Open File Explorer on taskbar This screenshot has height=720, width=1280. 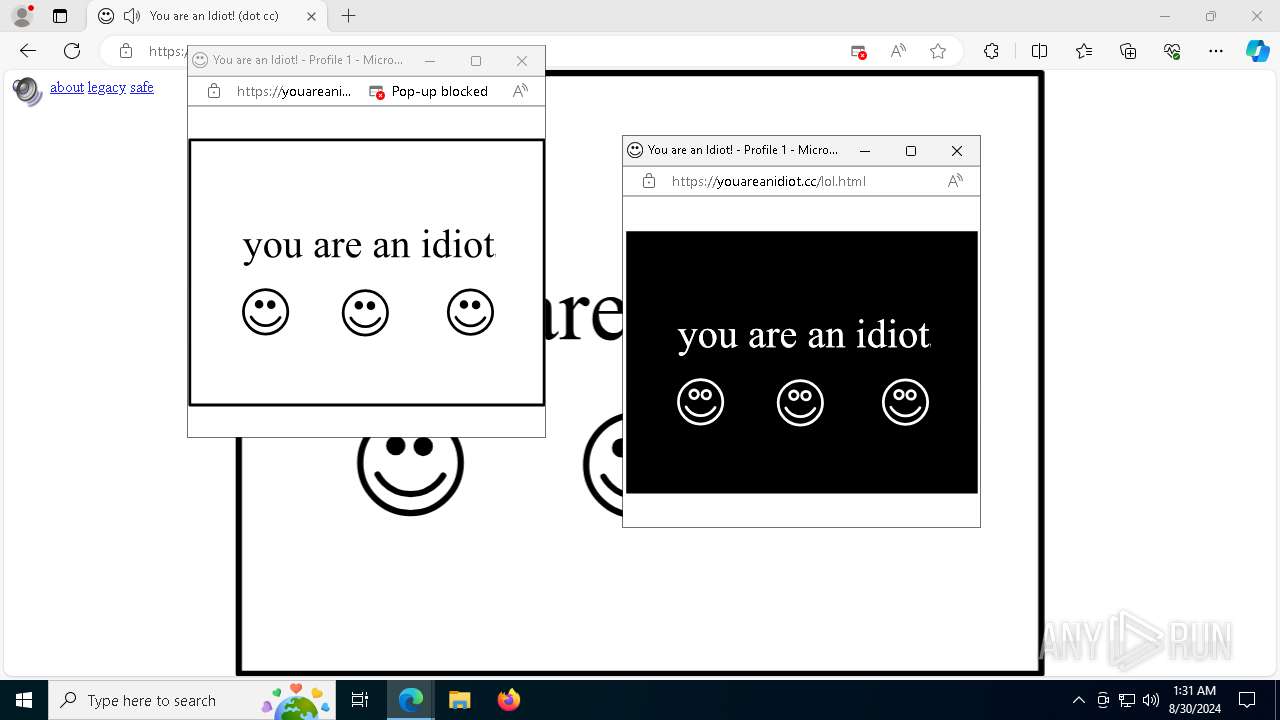(459, 700)
